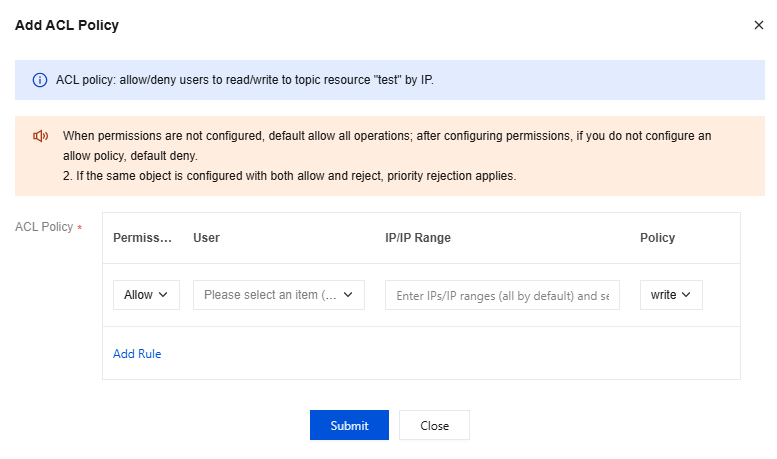Click the Add Rule link

tap(137, 354)
